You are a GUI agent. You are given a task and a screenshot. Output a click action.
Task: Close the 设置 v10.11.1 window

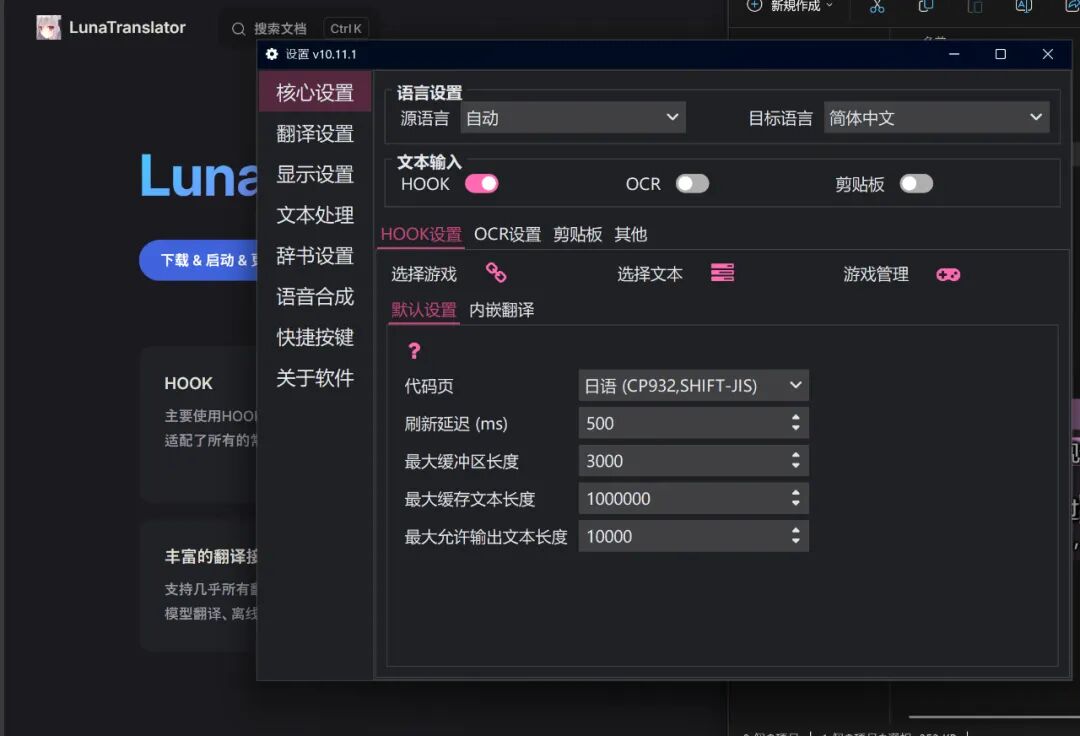pos(1048,54)
